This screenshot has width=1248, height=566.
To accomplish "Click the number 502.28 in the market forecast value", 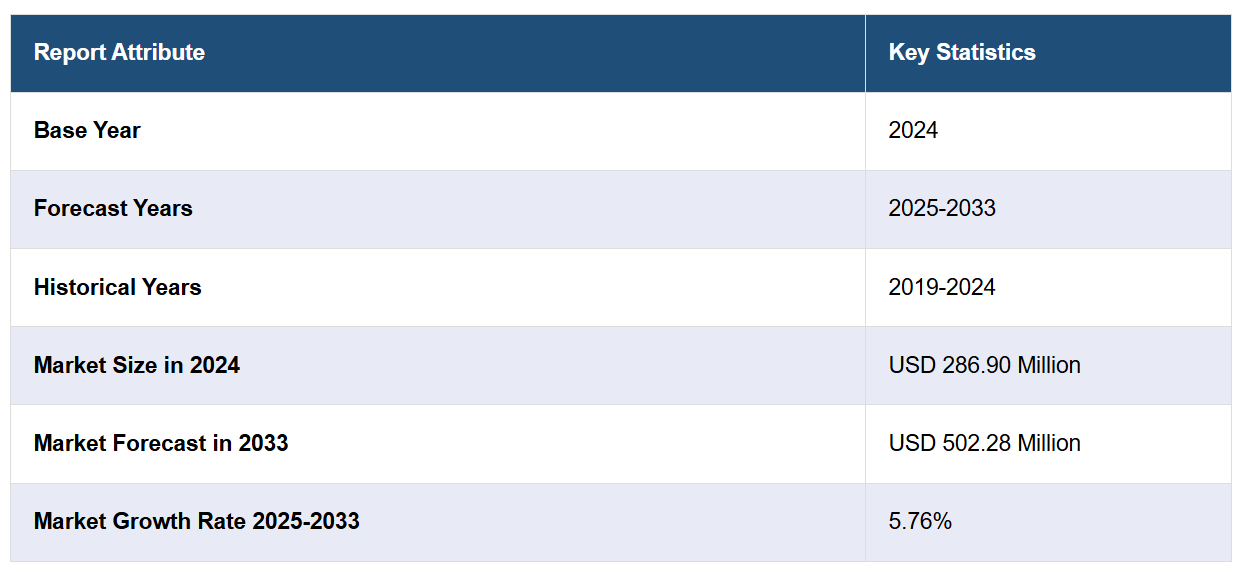I will (x=976, y=443).
